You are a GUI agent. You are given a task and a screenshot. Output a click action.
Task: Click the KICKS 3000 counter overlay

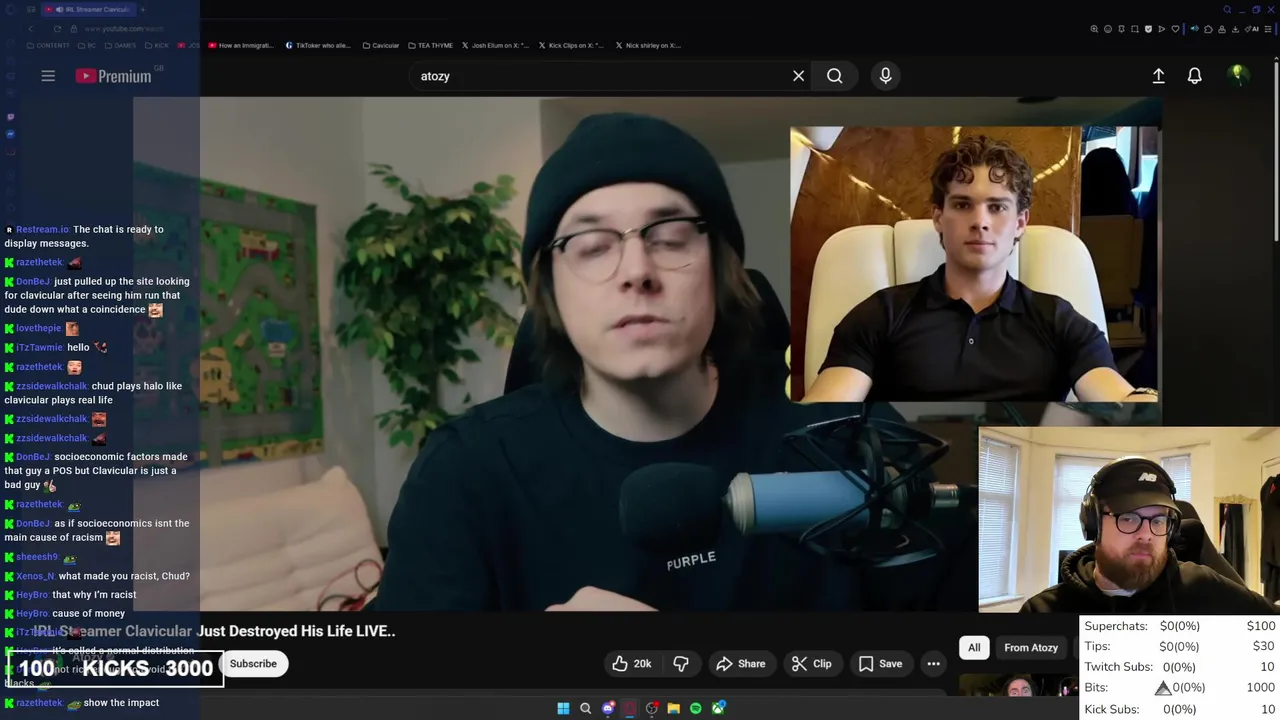point(114,669)
